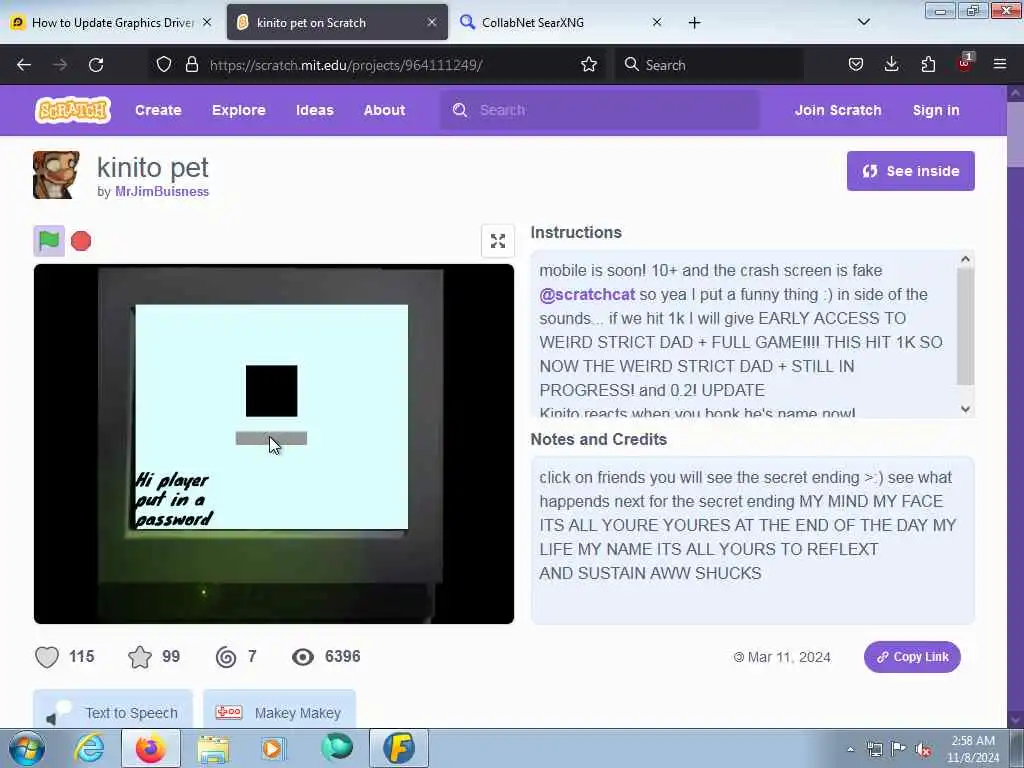The width and height of the screenshot is (1024, 768).
Task: Click the Firefox toolbar Search box
Action: click(x=709, y=65)
